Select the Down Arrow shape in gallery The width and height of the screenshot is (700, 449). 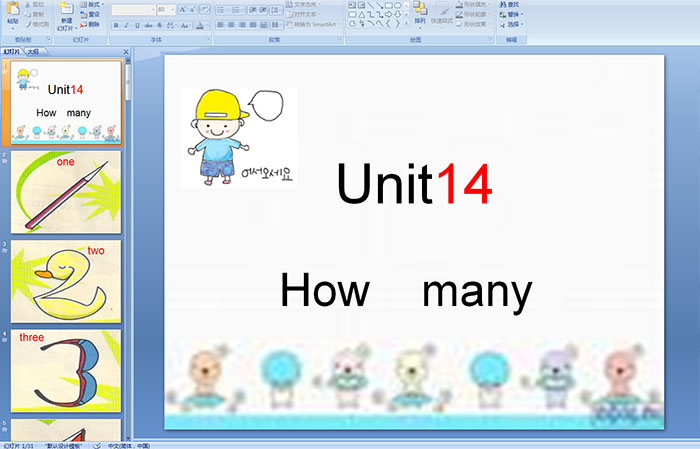(x=397, y=14)
